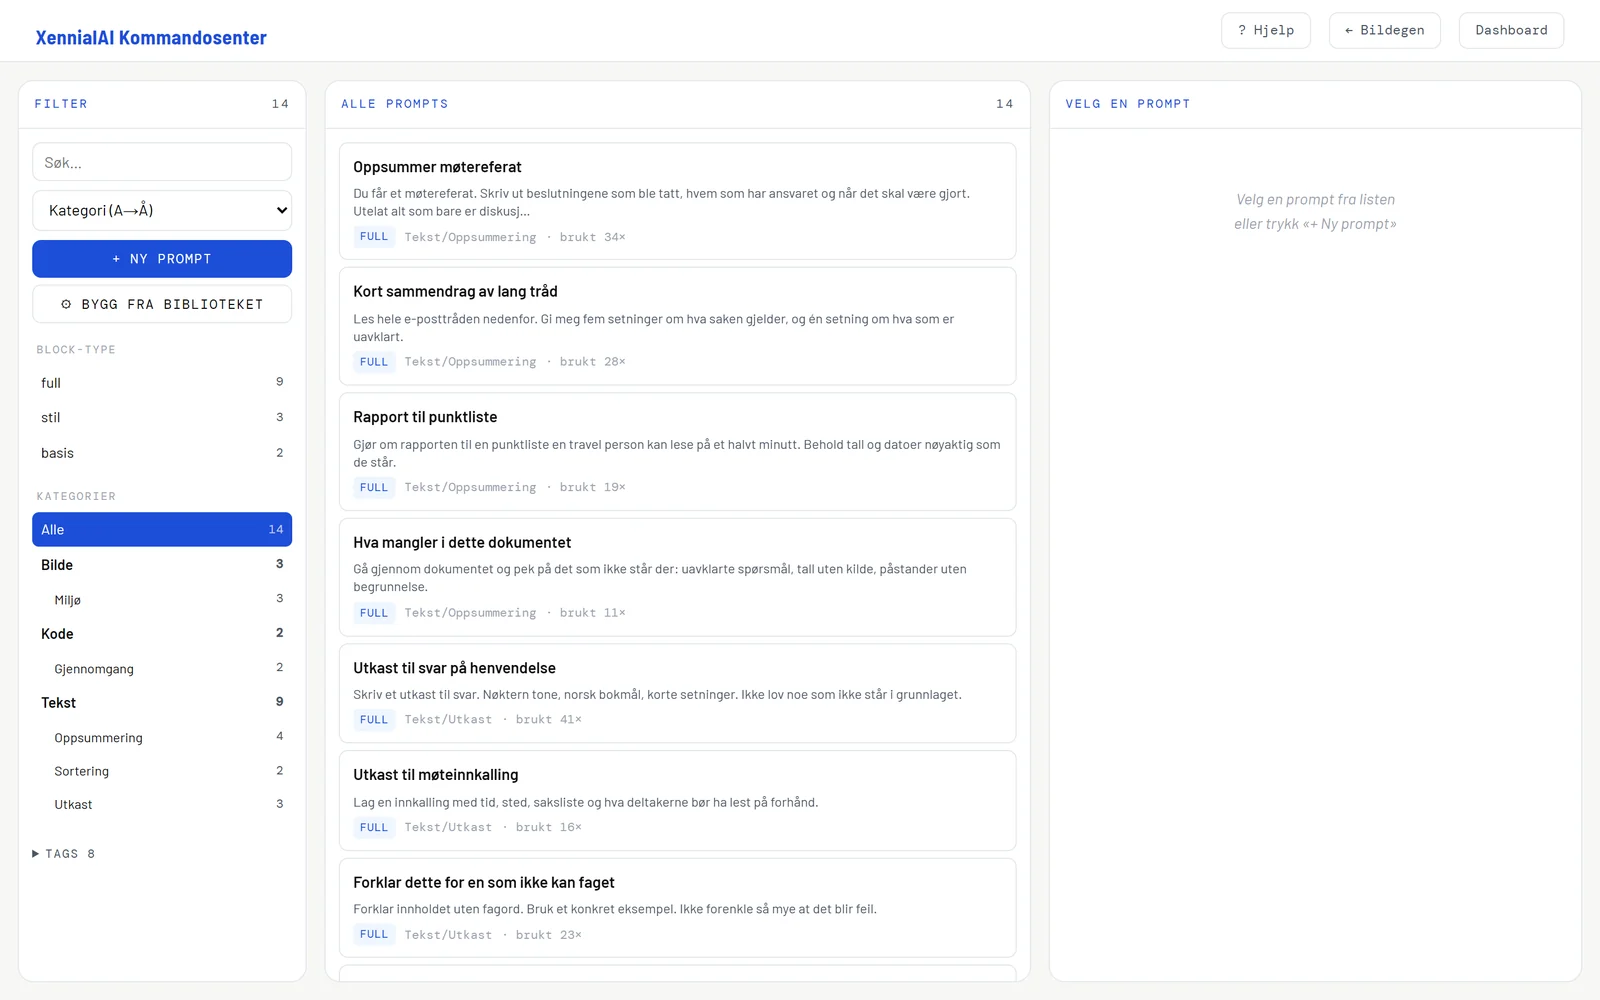
Task: Open Kort sammendrag av lang tråd prompt
Action: coord(678,326)
